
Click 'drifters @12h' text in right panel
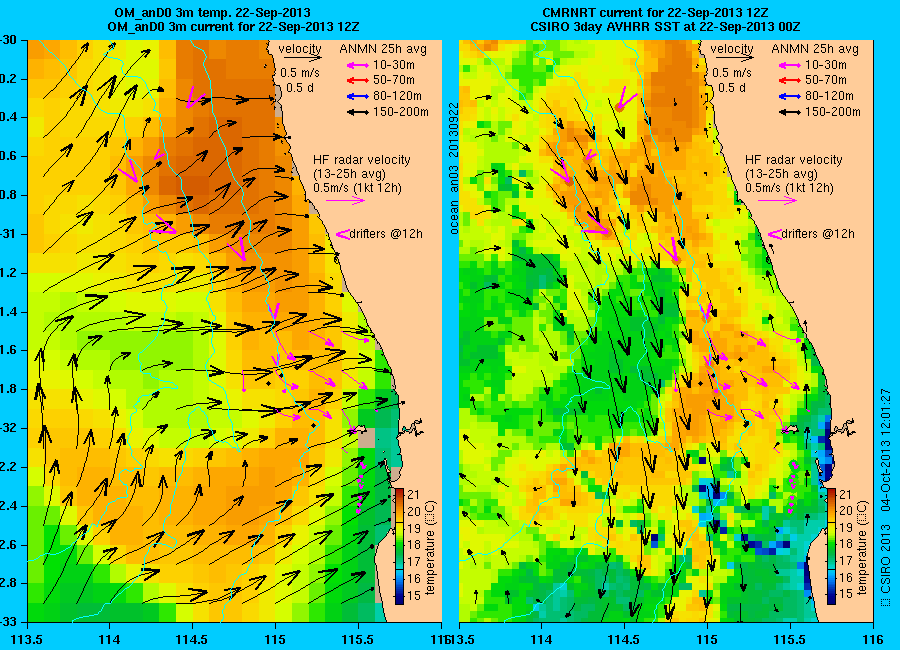coord(818,234)
